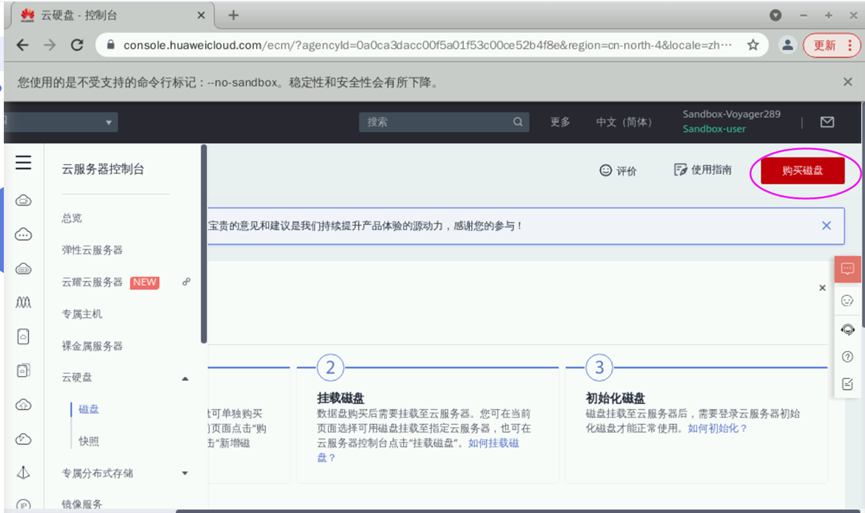Collapse the 云硬盘 menu section

click(x=185, y=378)
